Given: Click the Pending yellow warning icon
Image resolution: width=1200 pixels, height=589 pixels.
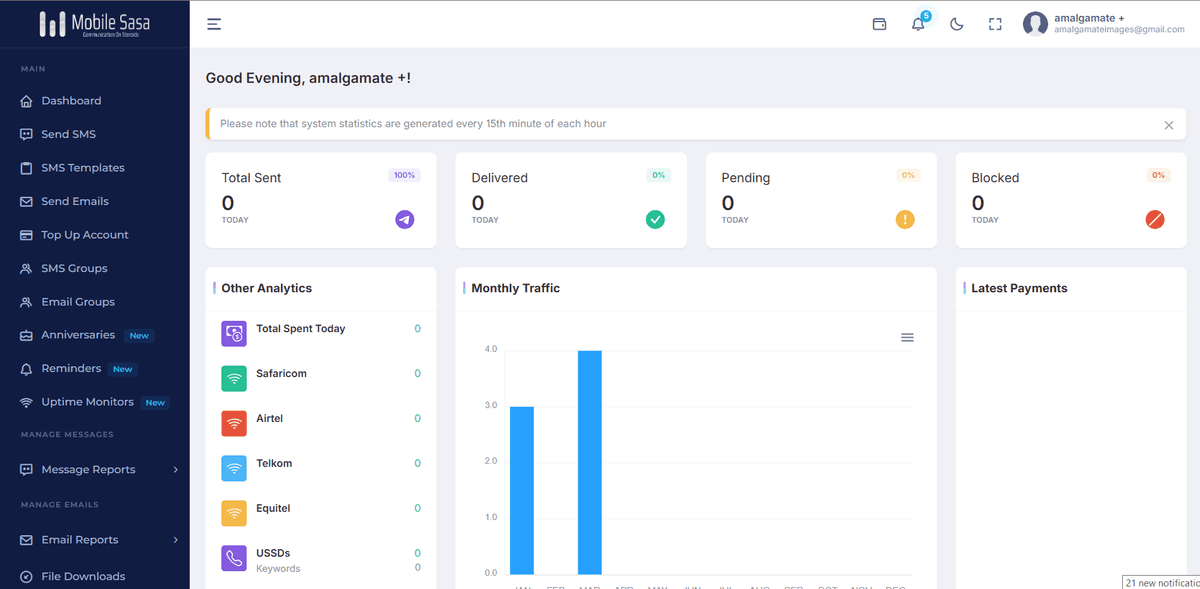Looking at the screenshot, I should (905, 219).
